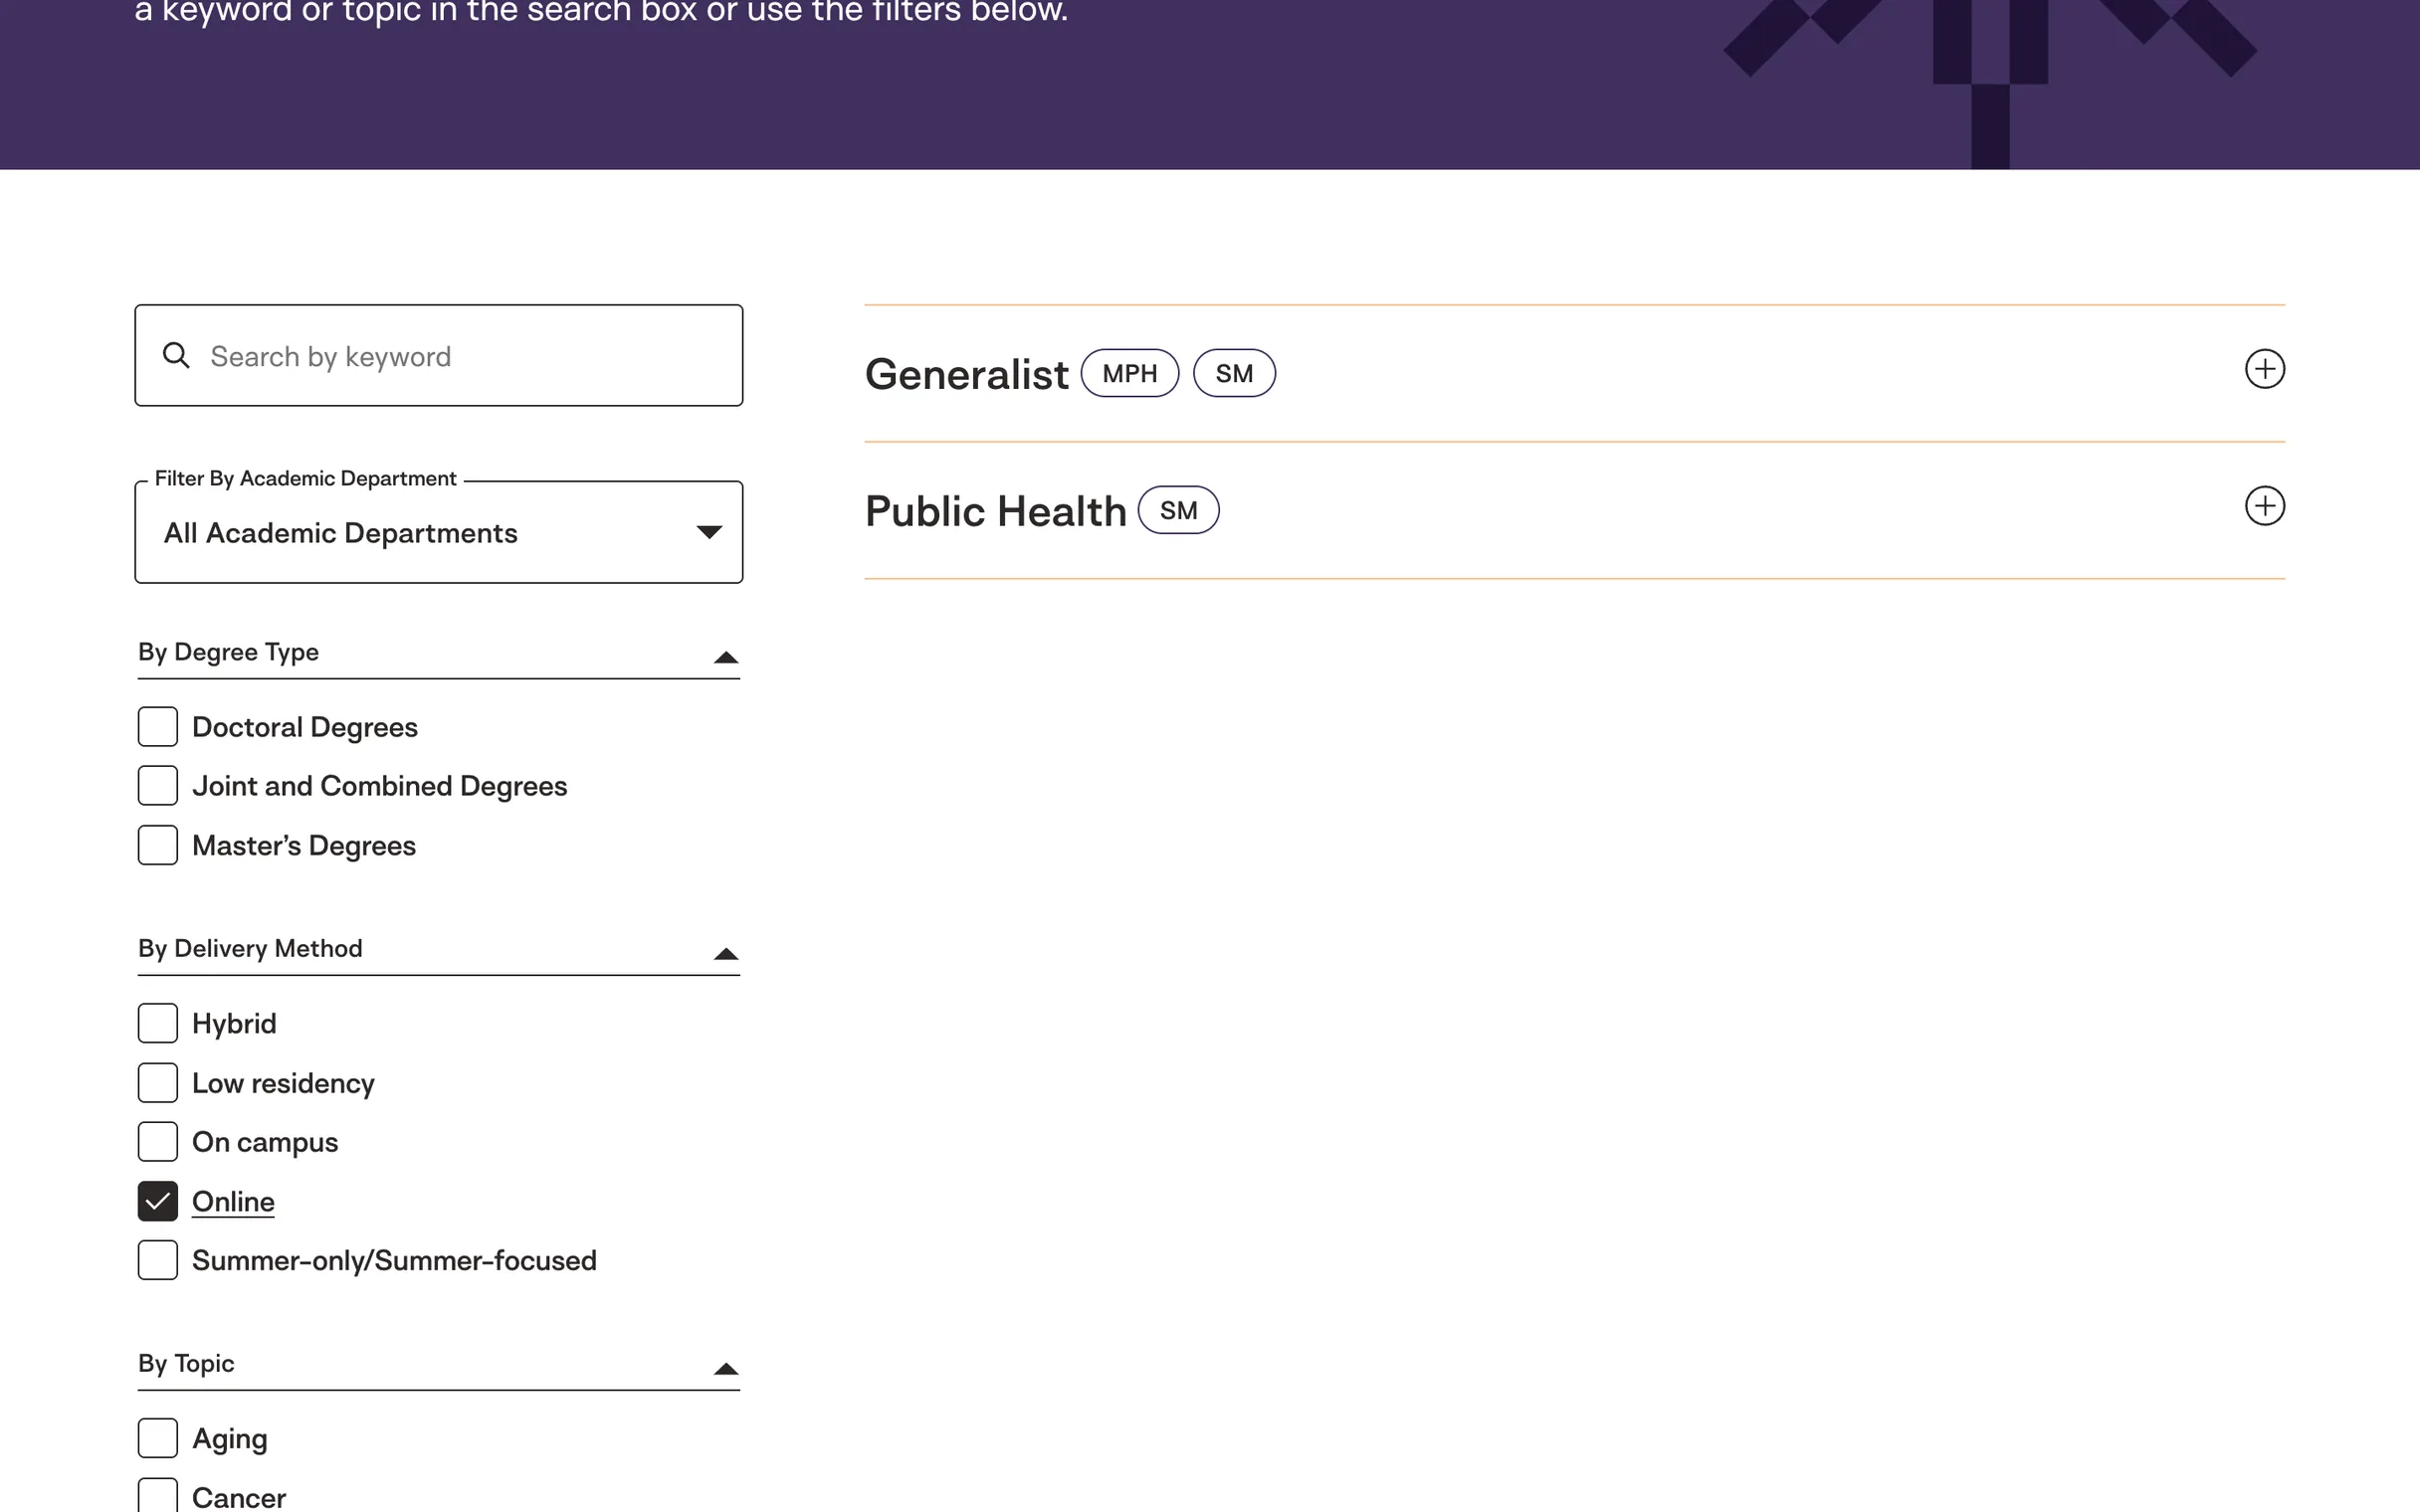Viewport: 2420px width, 1512px height.
Task: Click the Online label text
Action: tap(233, 1201)
